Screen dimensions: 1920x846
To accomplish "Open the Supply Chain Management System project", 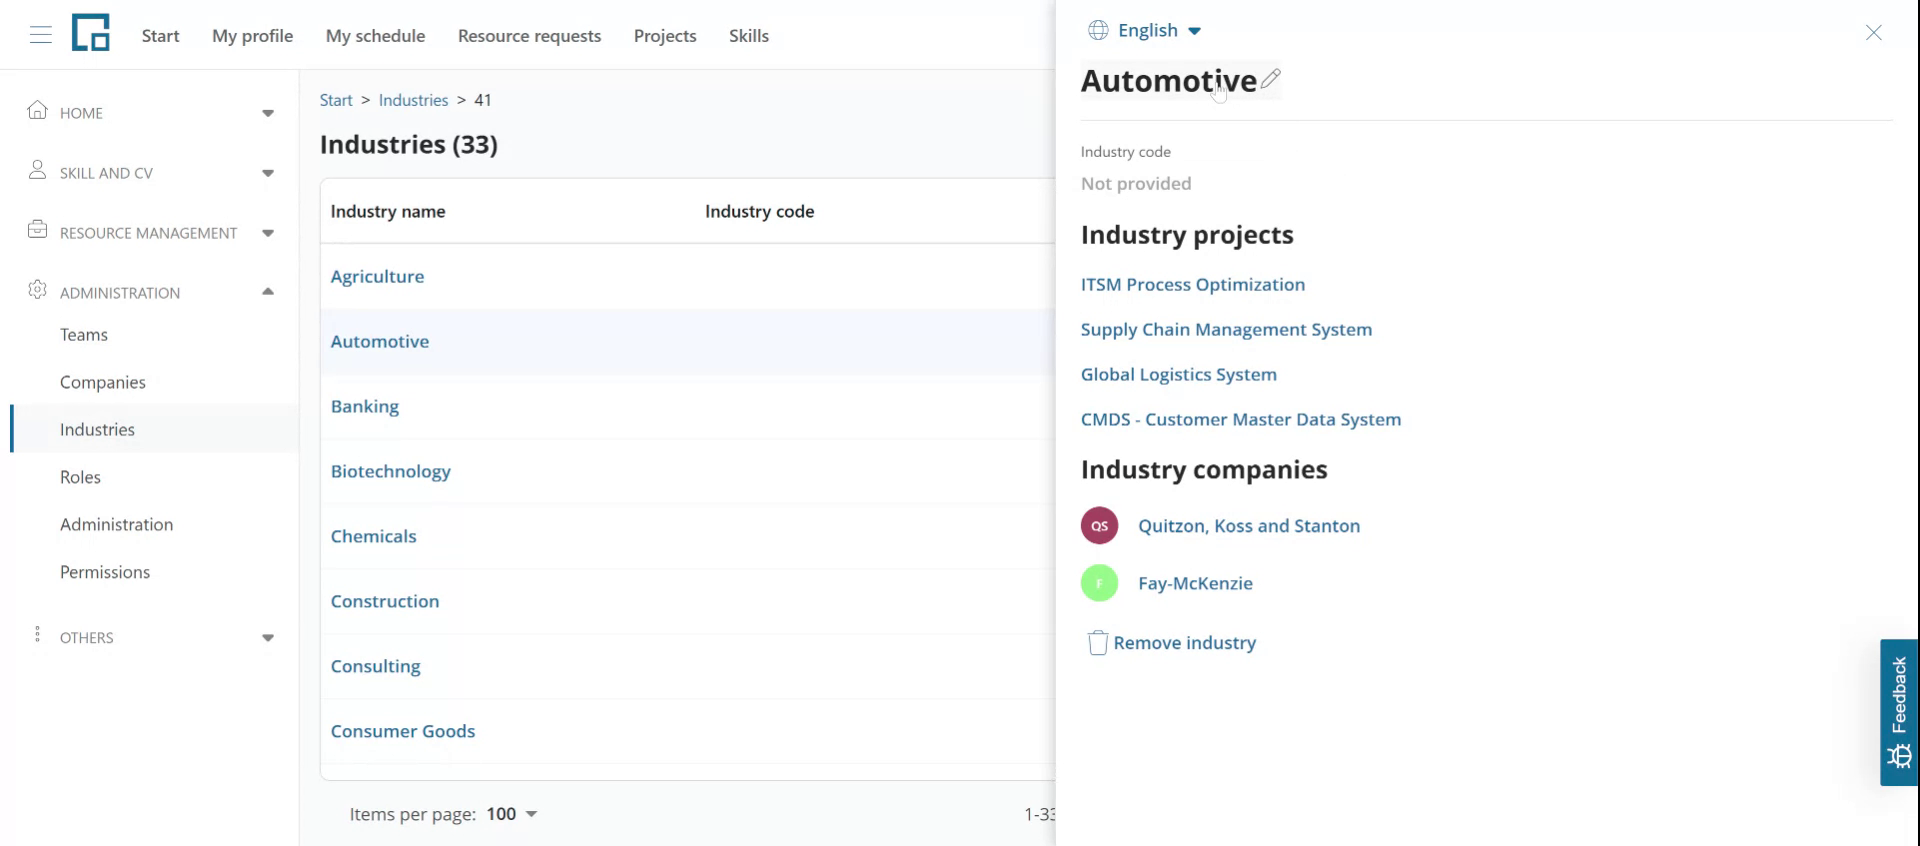I will 1226,329.
